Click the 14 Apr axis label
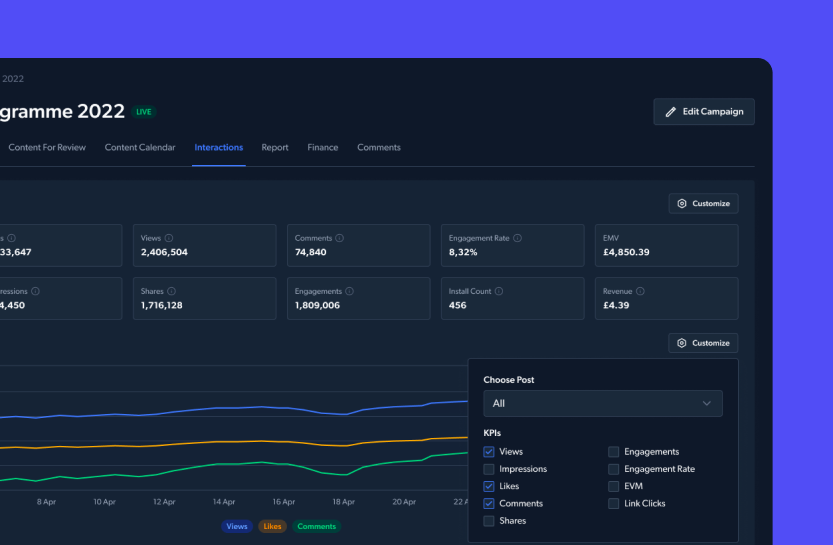Image resolution: width=833 pixels, height=545 pixels. pyautogui.click(x=224, y=502)
